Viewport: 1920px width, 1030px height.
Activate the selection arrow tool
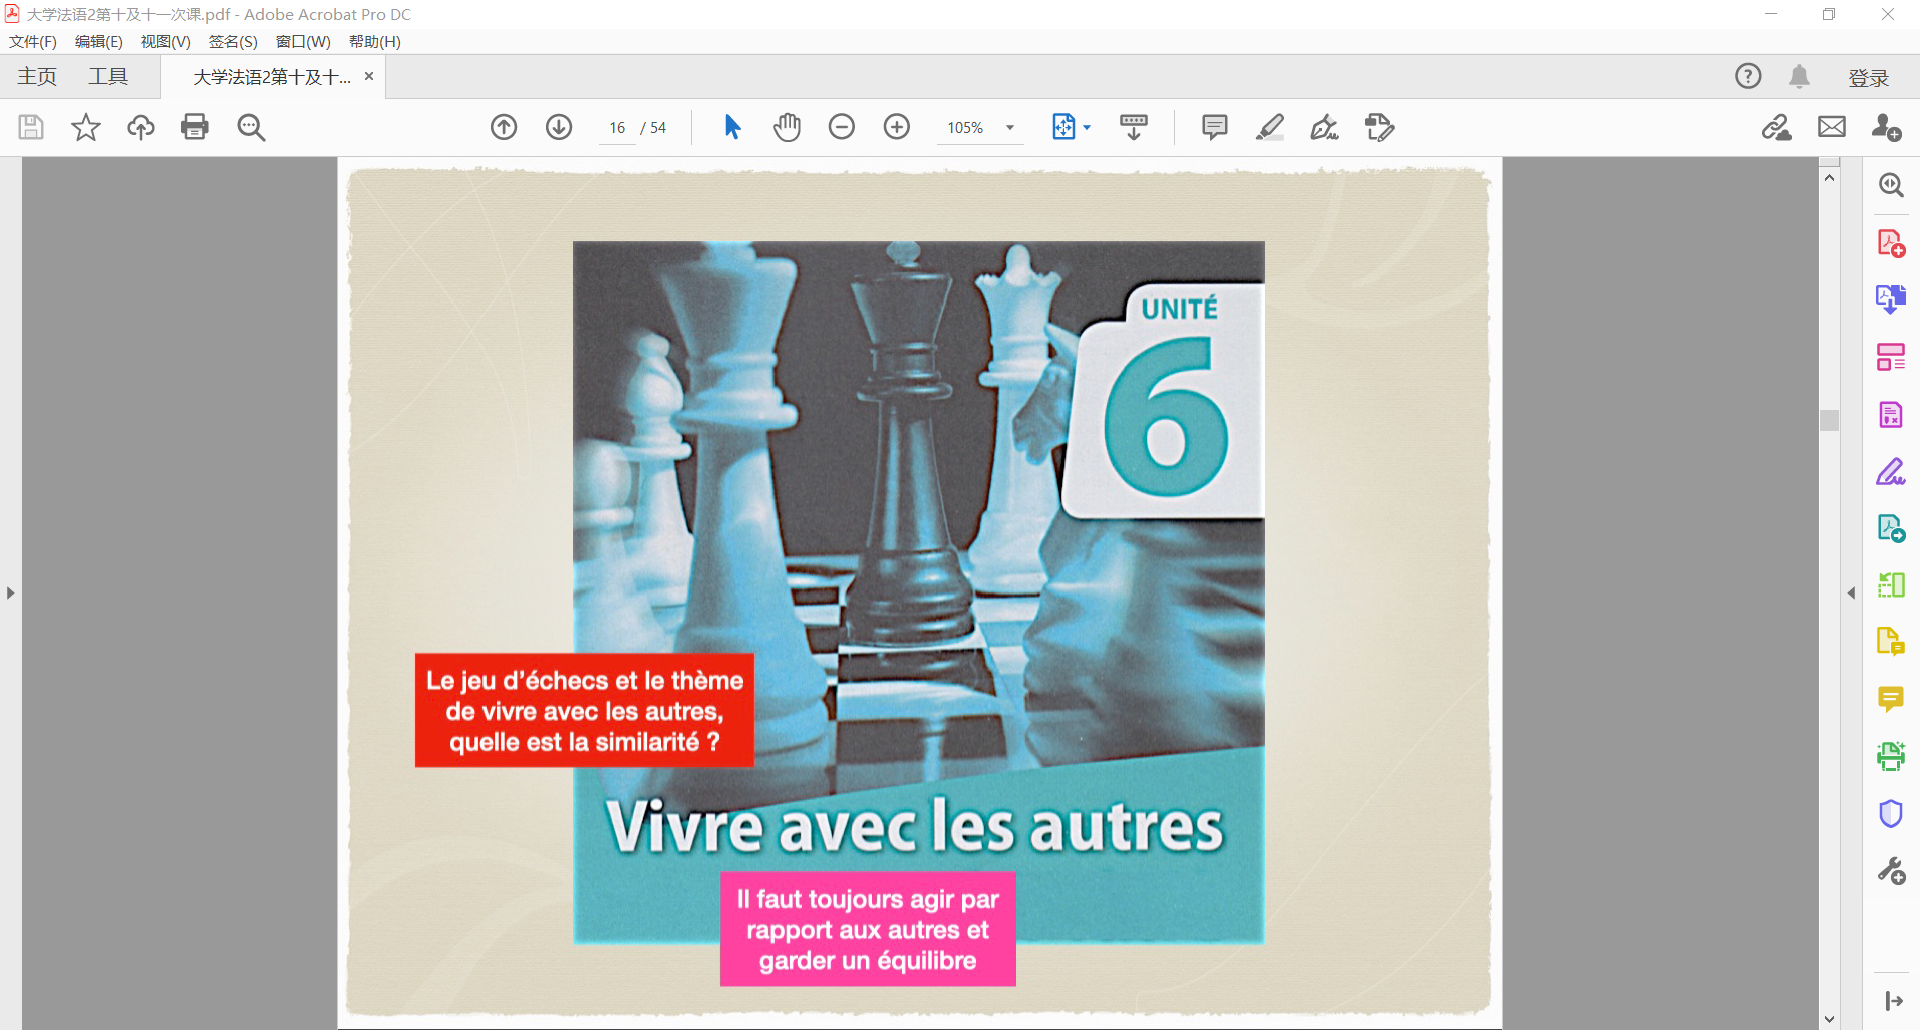(732, 127)
